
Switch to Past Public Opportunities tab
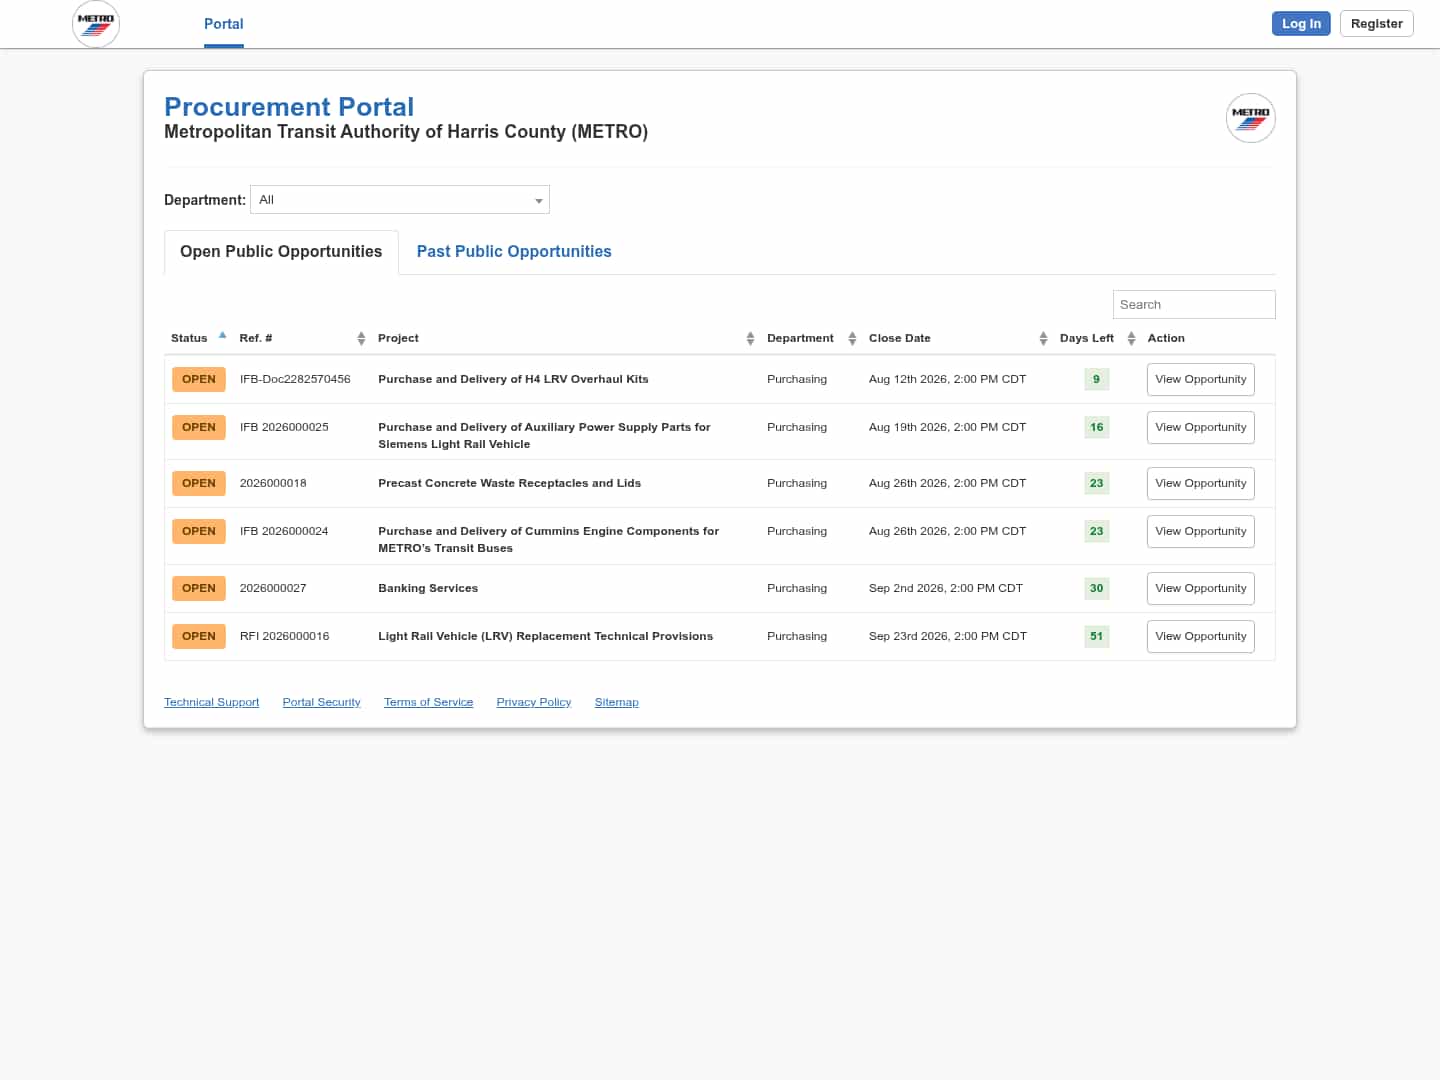[x=514, y=252]
